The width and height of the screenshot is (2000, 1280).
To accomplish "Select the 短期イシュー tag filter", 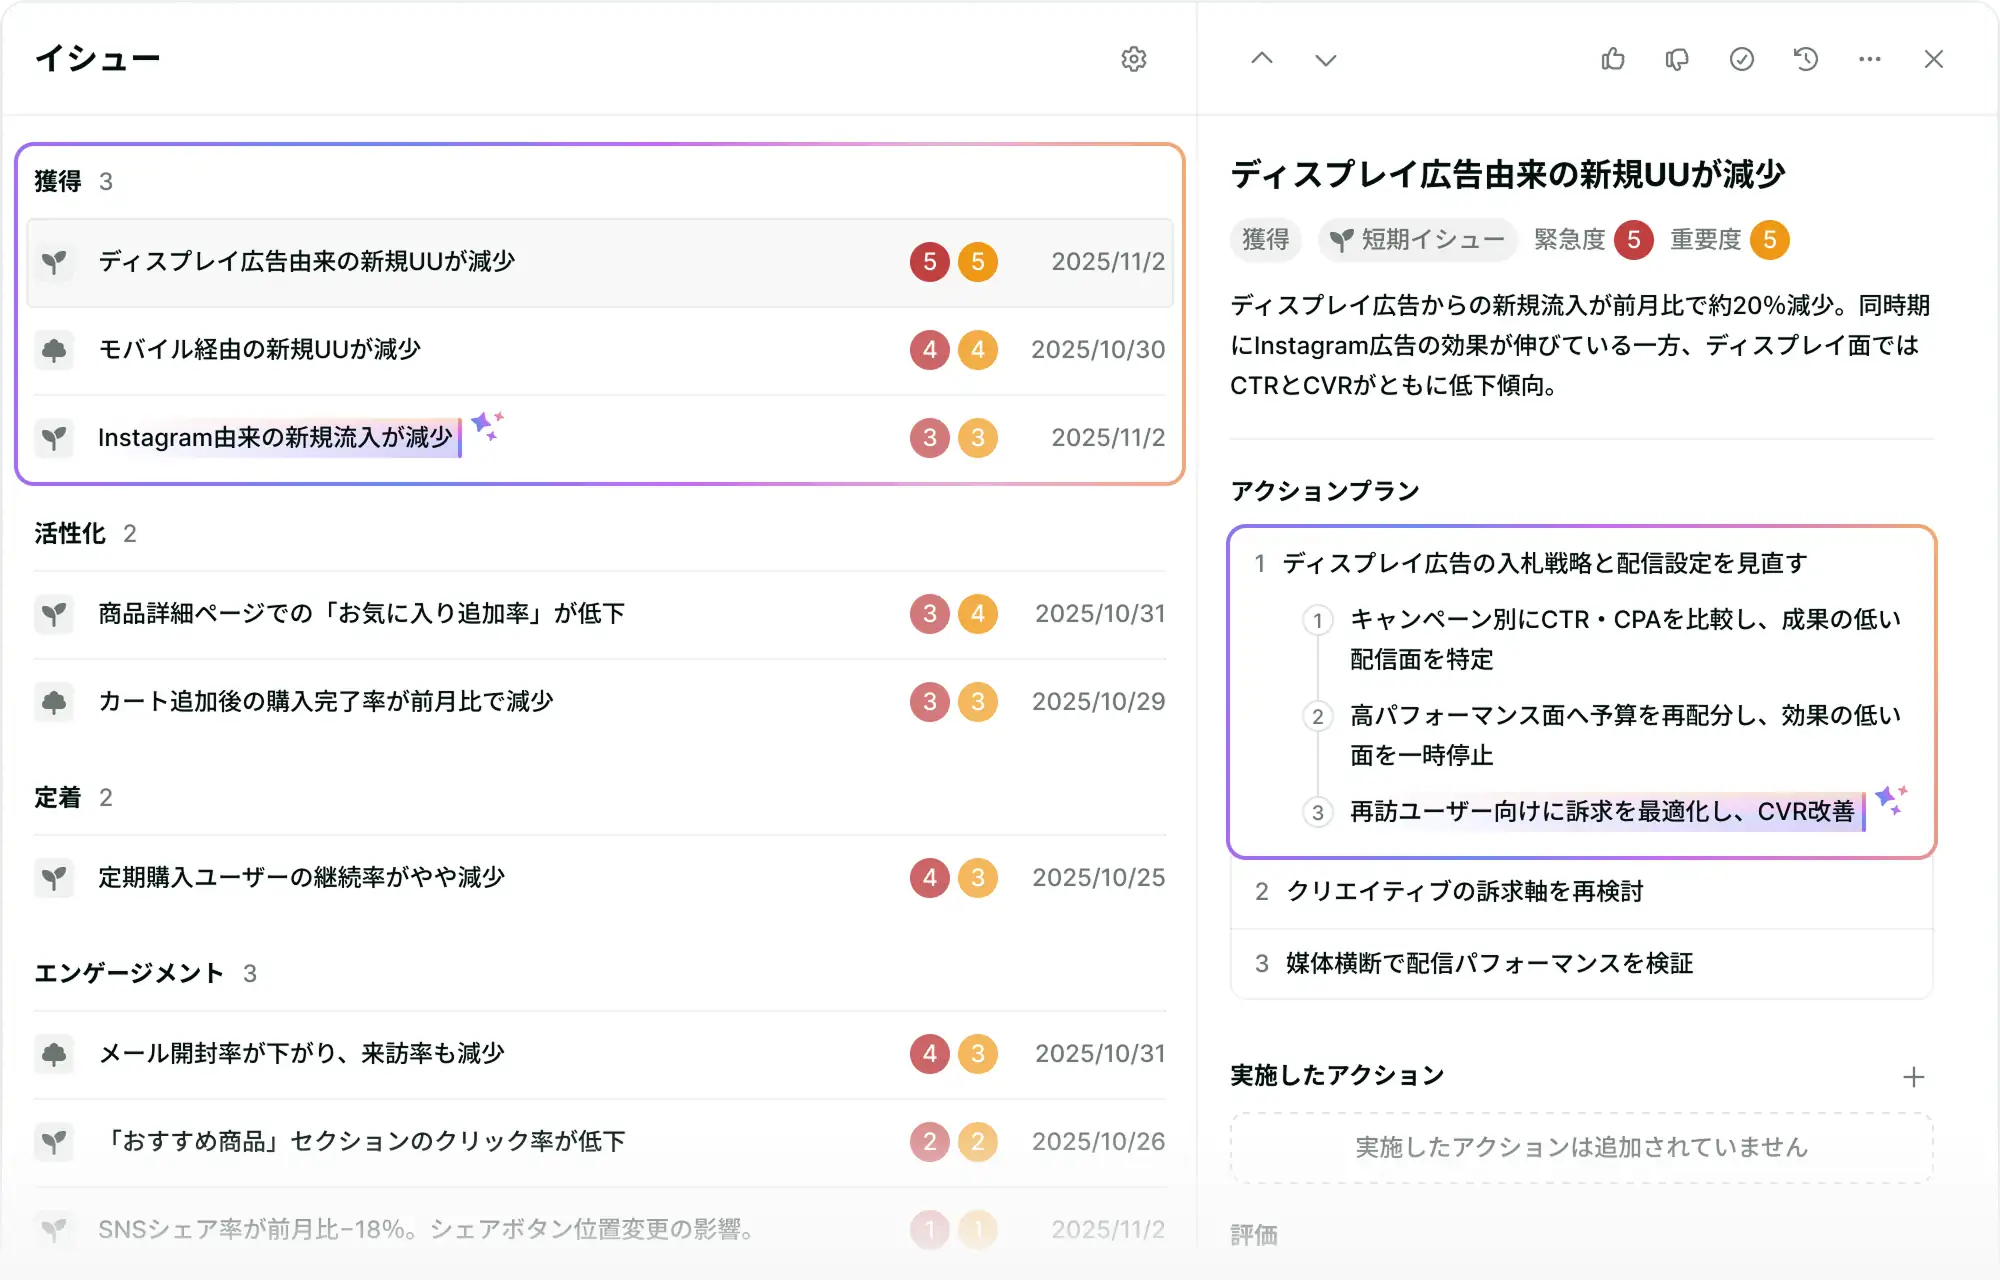I will coord(1417,240).
